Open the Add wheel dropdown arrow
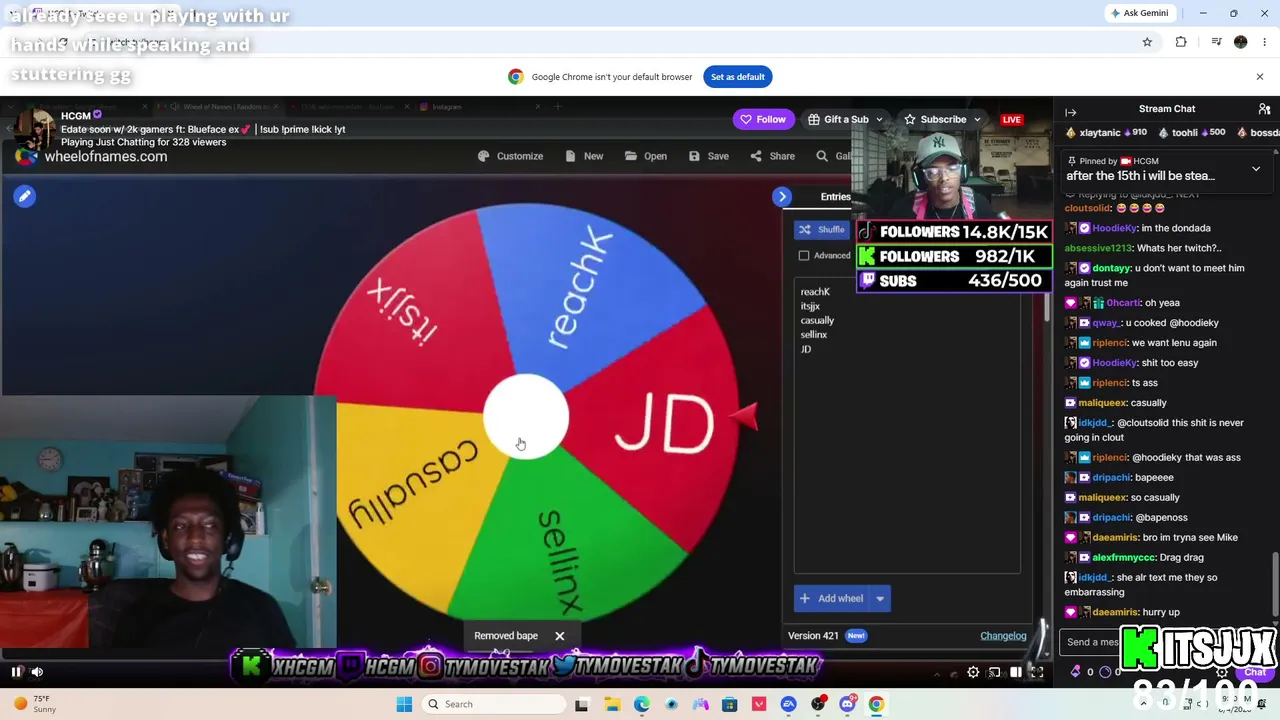Image resolution: width=1280 pixels, height=720 pixels. click(x=880, y=599)
